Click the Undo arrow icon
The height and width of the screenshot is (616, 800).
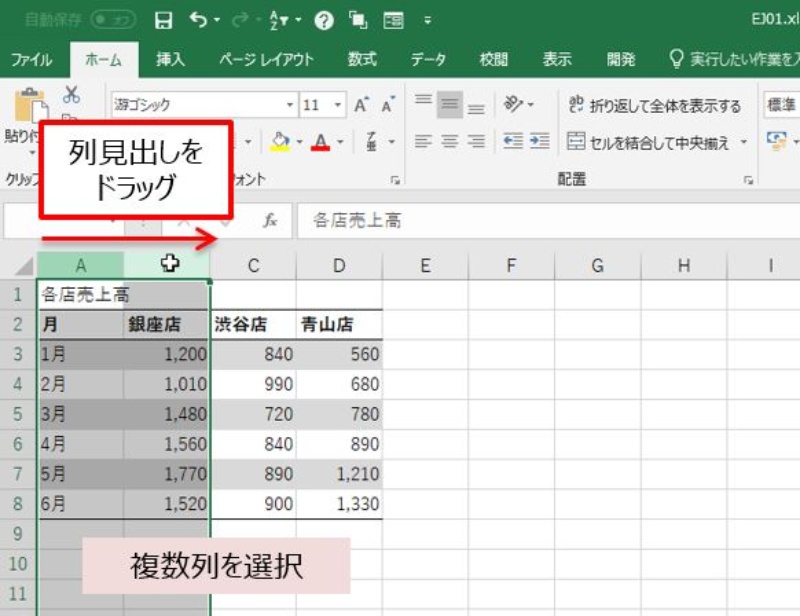point(196,20)
